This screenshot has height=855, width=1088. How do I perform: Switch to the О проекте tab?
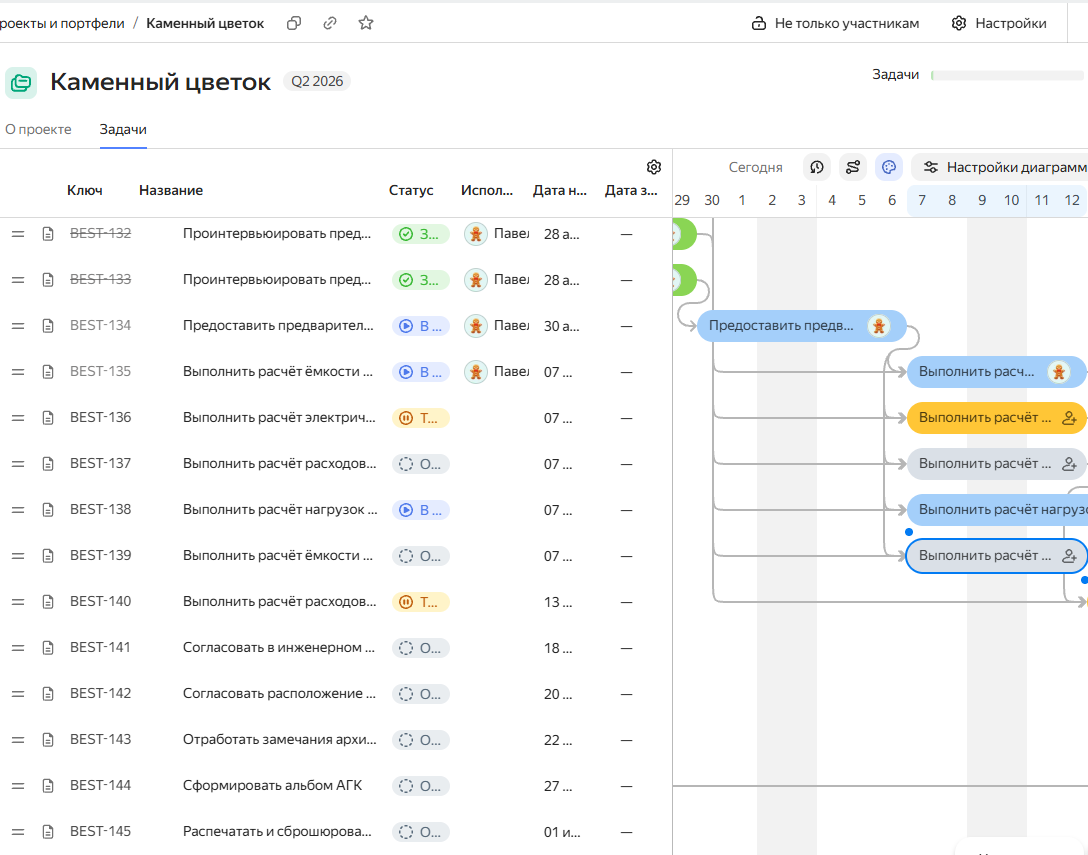(x=38, y=129)
